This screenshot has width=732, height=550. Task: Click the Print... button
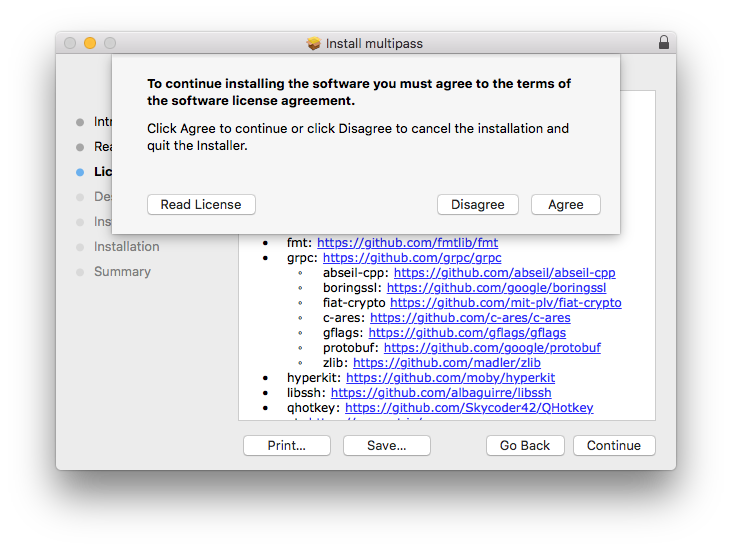coord(287,445)
